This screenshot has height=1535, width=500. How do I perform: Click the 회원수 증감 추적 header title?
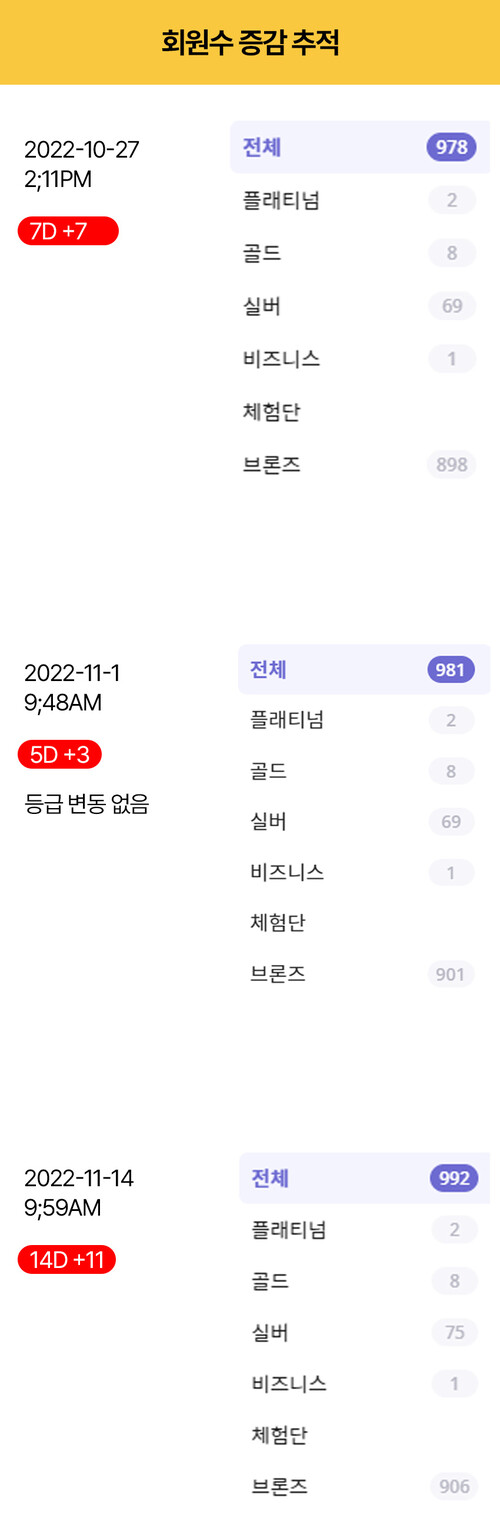coord(250,43)
